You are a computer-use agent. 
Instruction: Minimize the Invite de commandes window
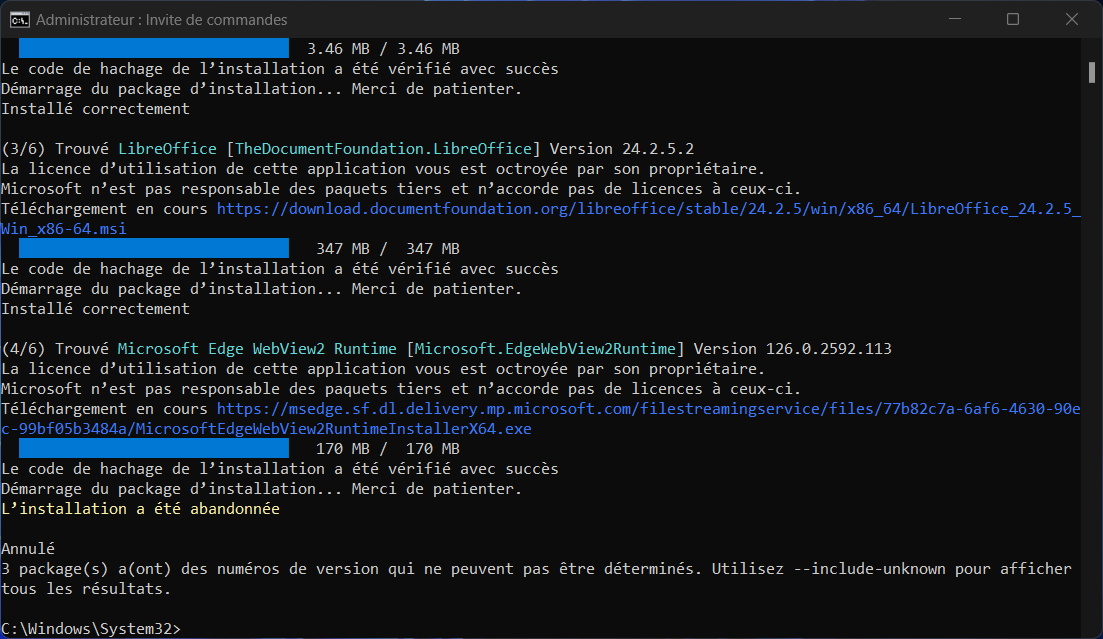tap(955, 19)
